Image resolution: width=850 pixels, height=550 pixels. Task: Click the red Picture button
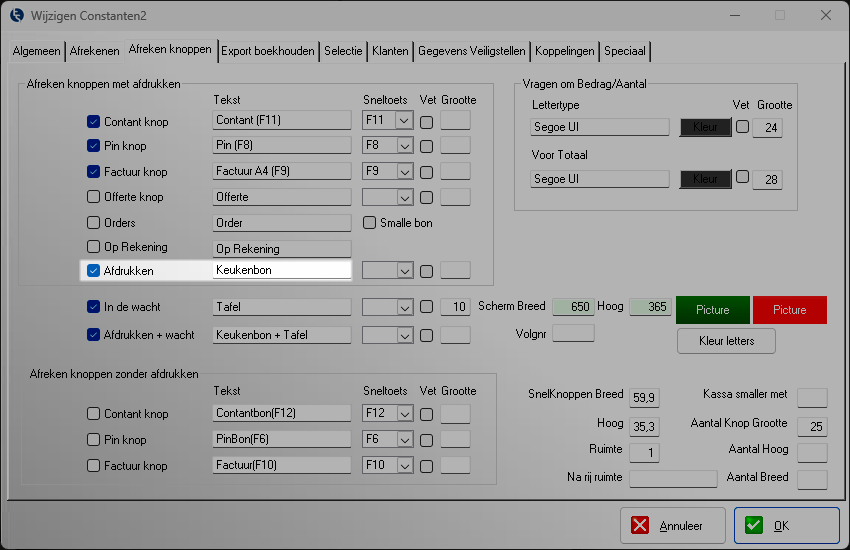[789, 310]
